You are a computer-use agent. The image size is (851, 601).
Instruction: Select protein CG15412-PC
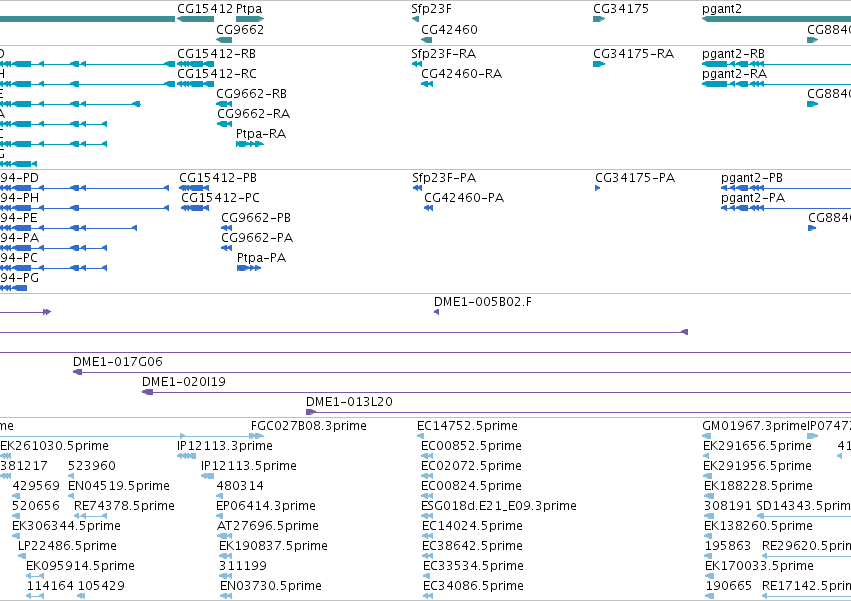pos(220,198)
